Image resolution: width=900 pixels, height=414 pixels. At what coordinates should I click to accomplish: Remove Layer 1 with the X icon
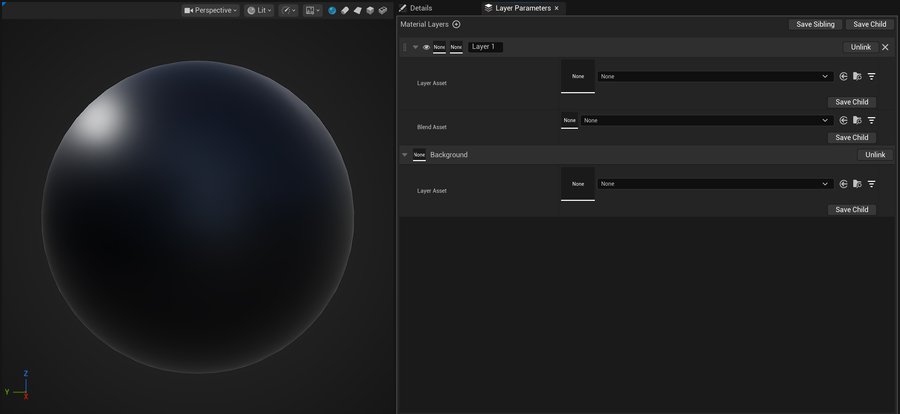[x=885, y=47]
